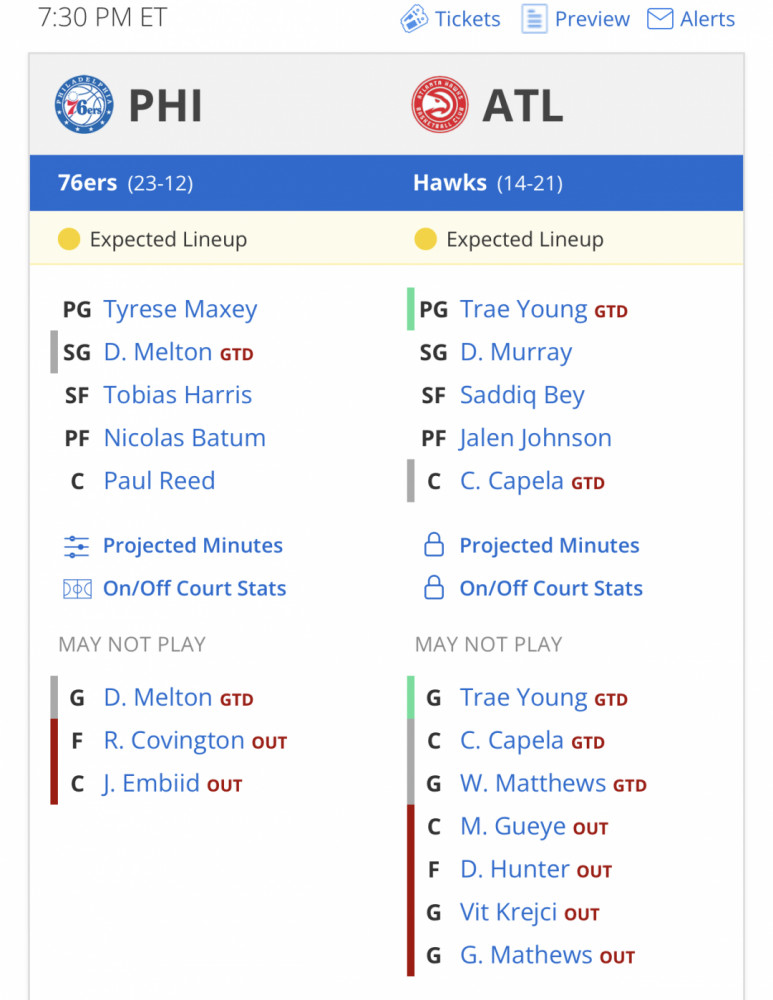Select D. Hunter in the injury list
Image resolution: width=773 pixels, height=1000 pixels.
(515, 869)
